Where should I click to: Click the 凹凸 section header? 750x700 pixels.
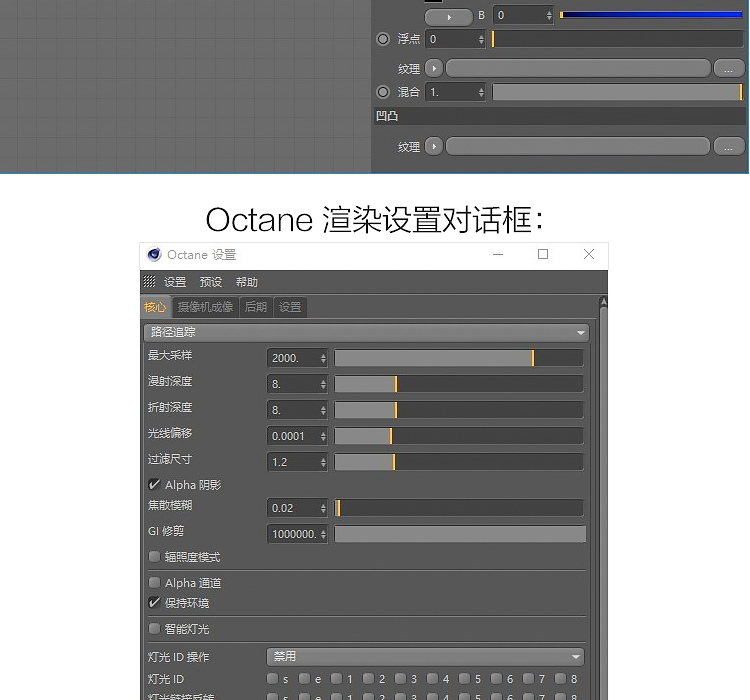(x=559, y=116)
